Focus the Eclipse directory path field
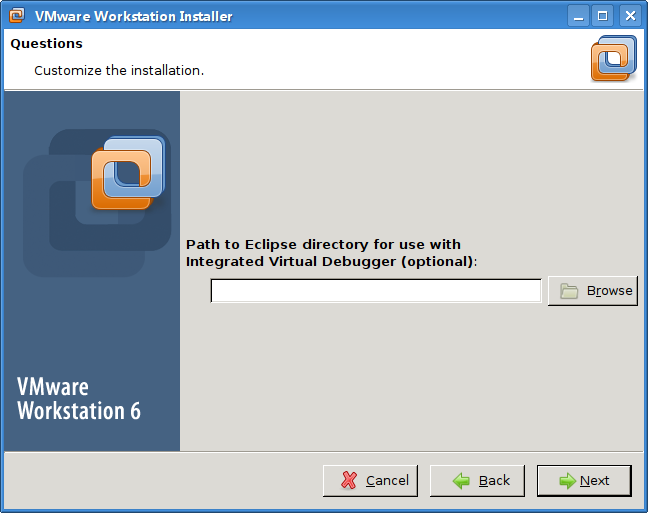The height and width of the screenshot is (513, 648). click(376, 291)
